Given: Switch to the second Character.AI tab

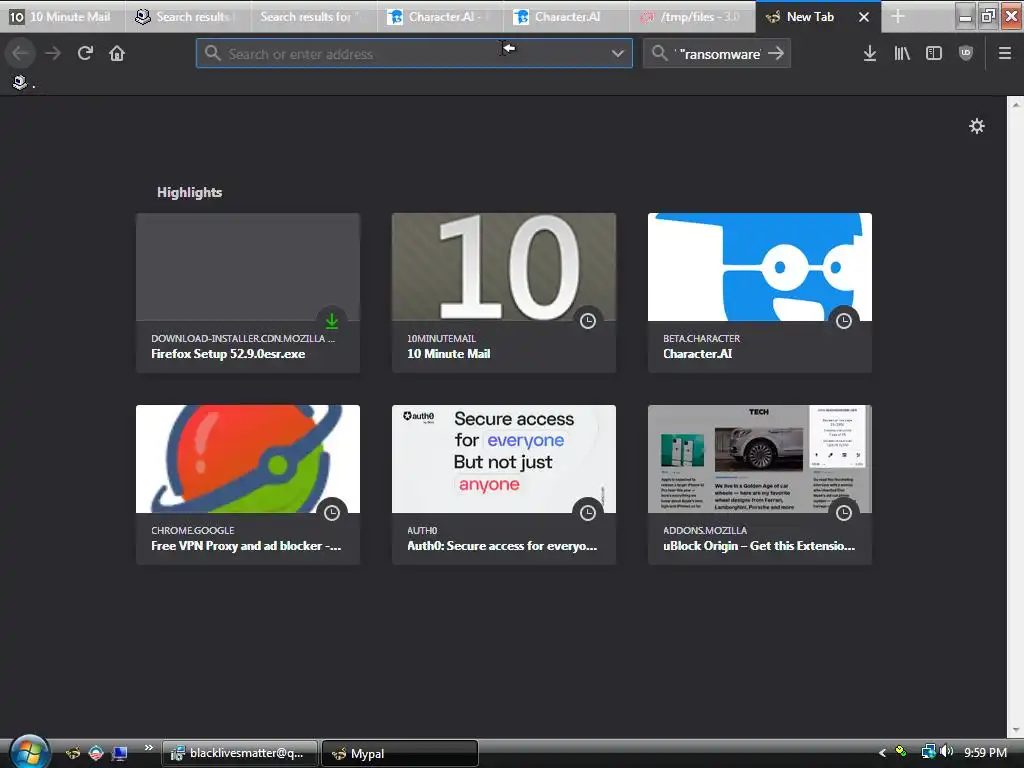Looking at the screenshot, I should click(x=566, y=17).
